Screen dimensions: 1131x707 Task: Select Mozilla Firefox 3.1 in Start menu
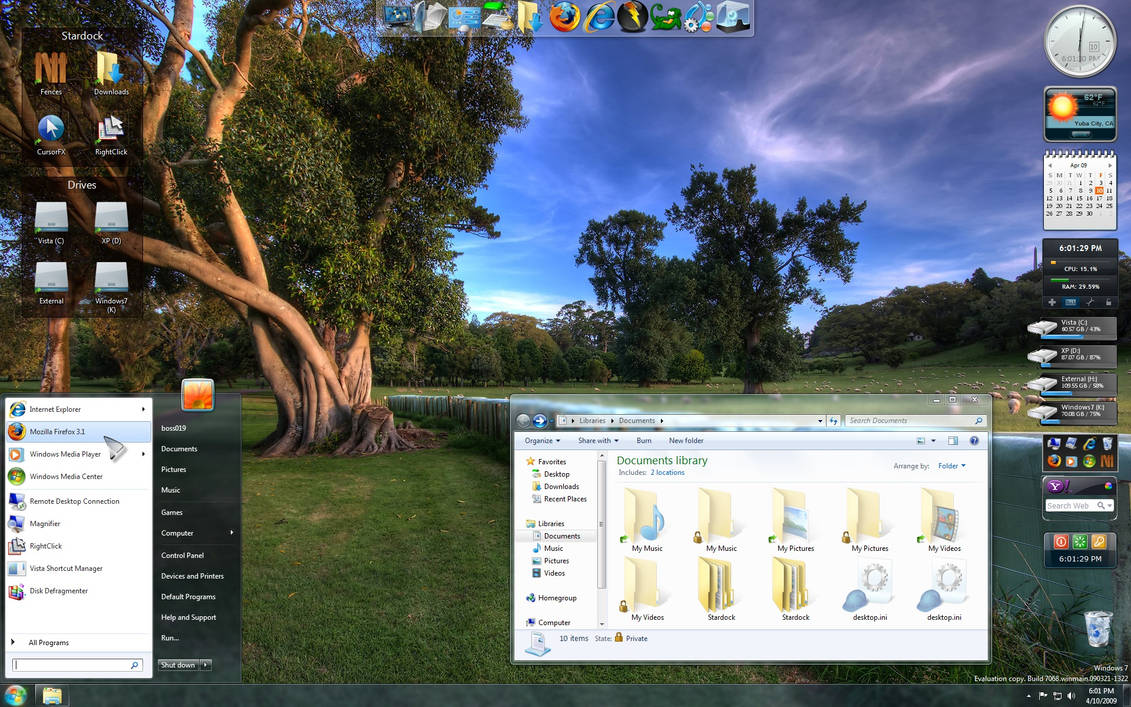click(78, 431)
